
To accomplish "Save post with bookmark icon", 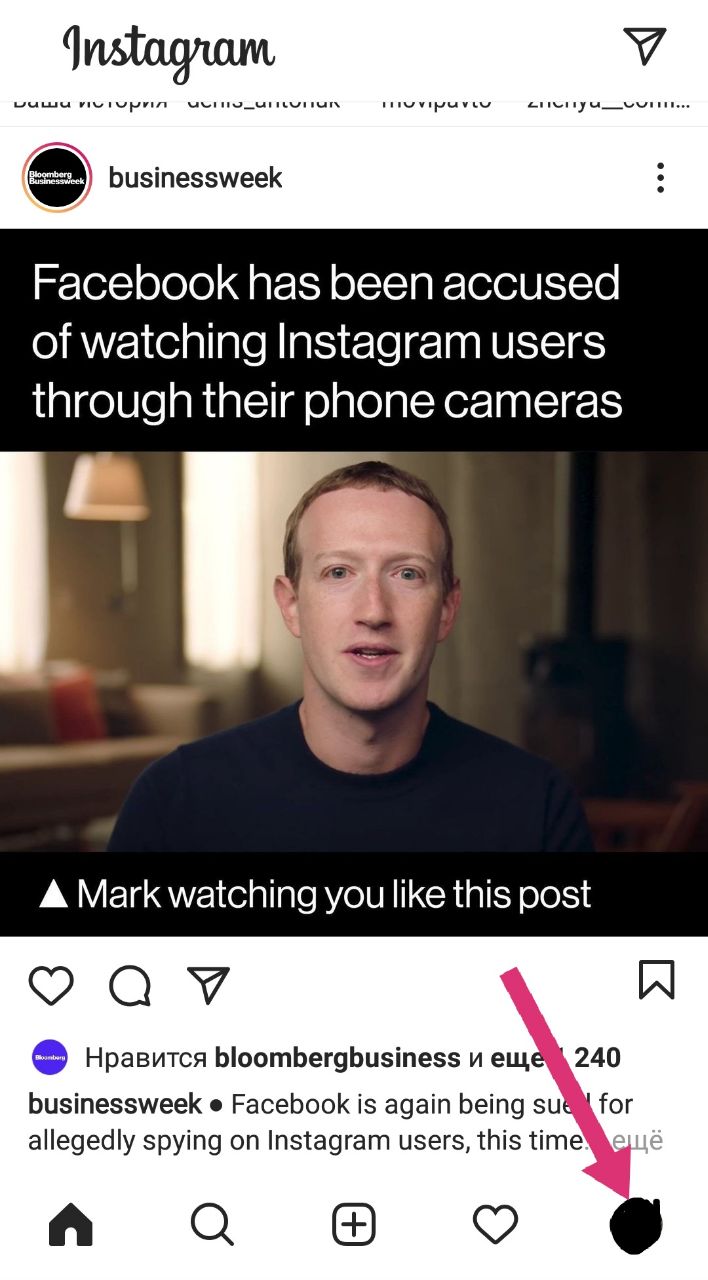I will coord(657,979).
